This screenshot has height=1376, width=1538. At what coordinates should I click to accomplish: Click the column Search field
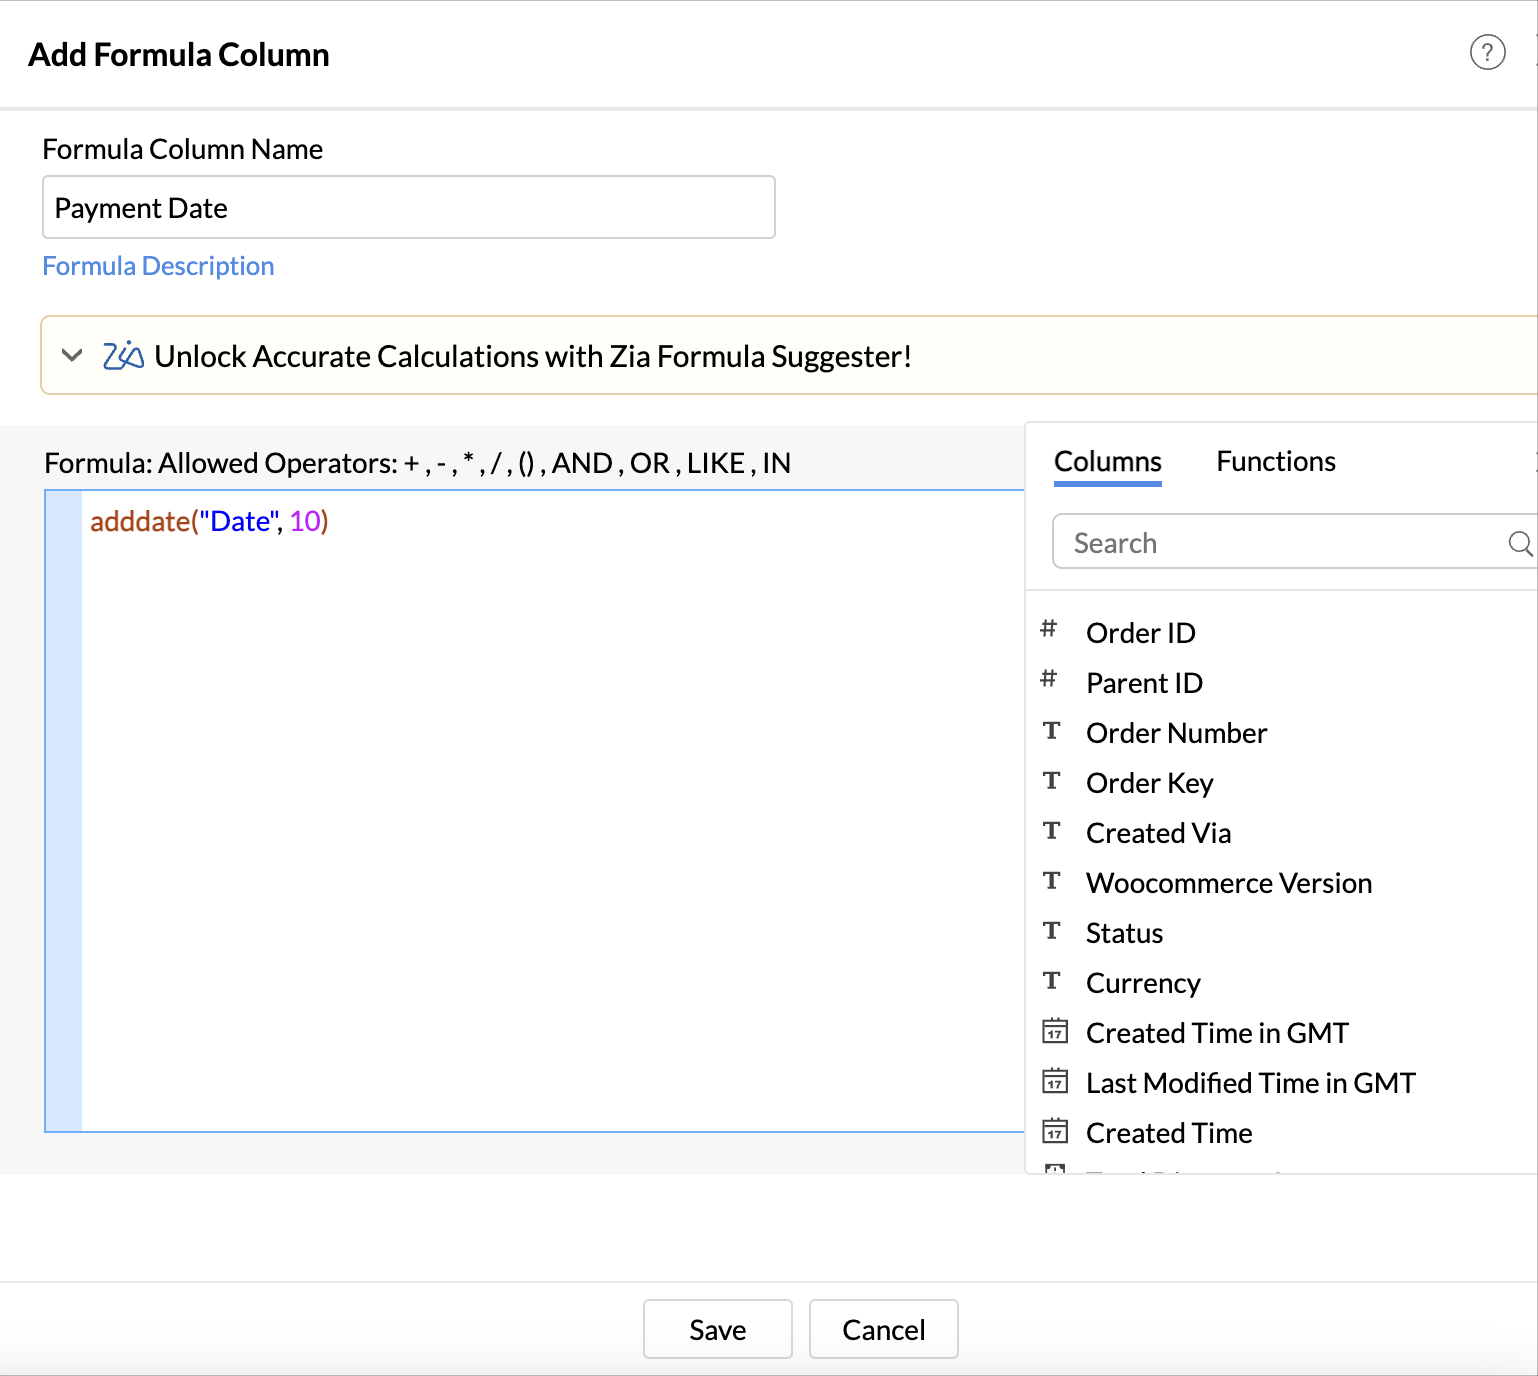pos(1250,541)
